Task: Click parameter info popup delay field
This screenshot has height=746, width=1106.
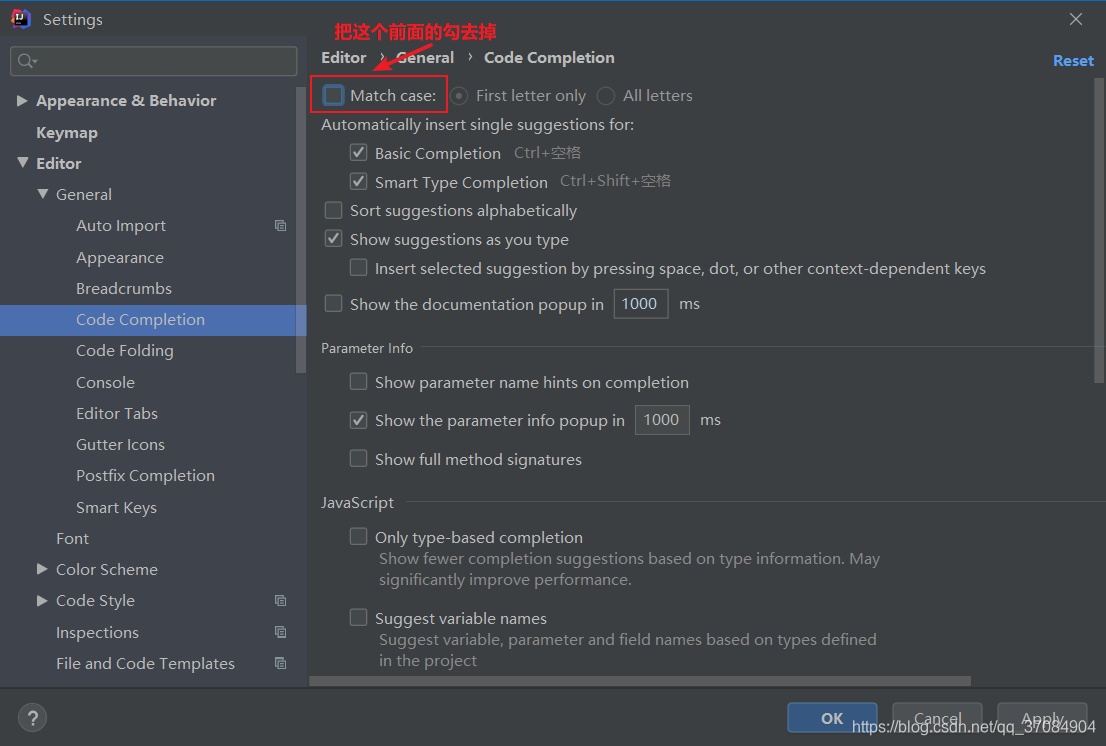Action: [662, 420]
